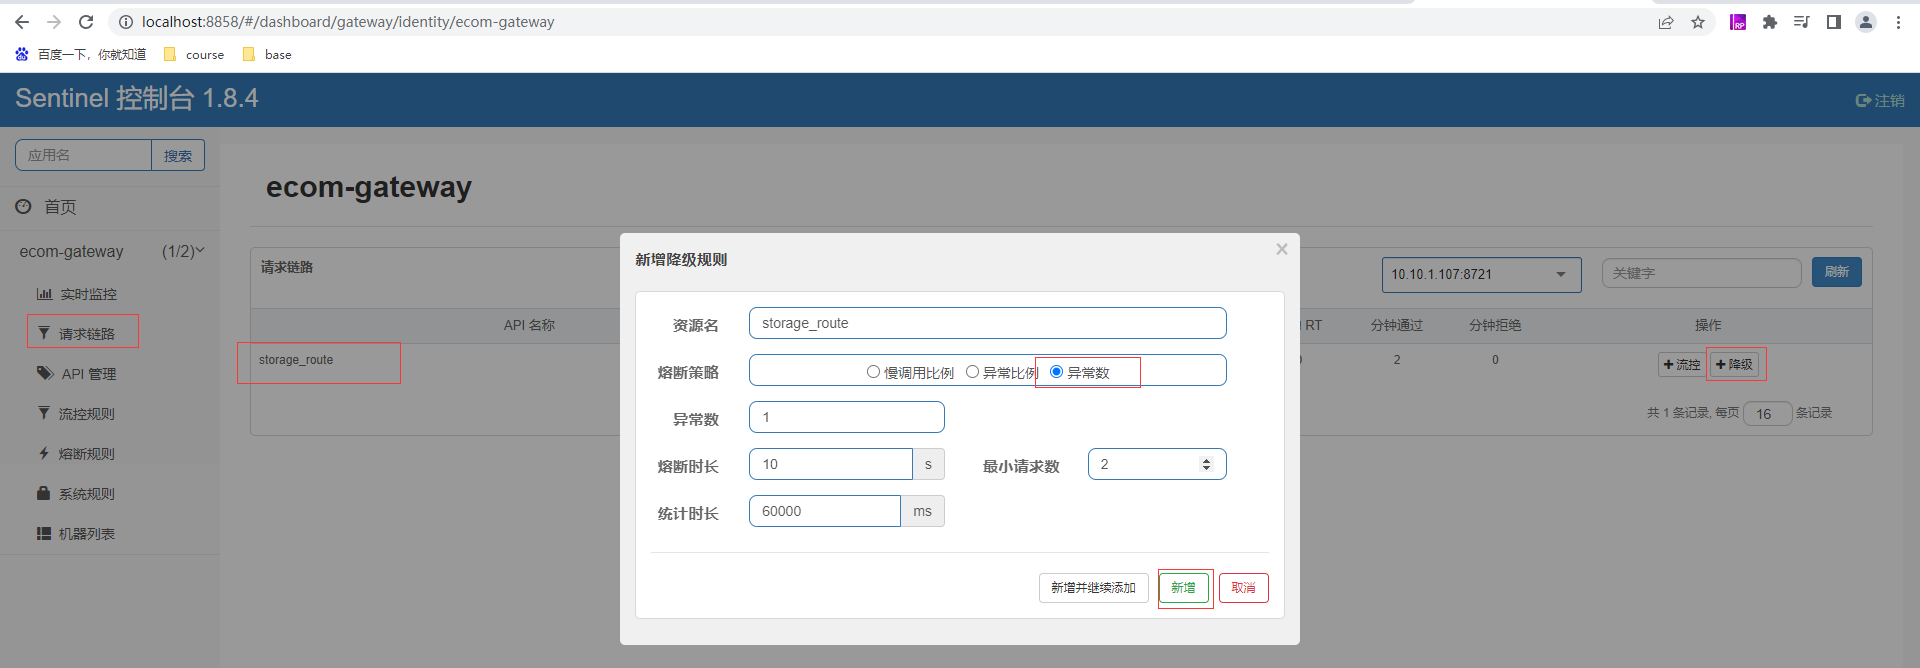
Task: Click the 资源名 input field
Action: [x=988, y=323]
